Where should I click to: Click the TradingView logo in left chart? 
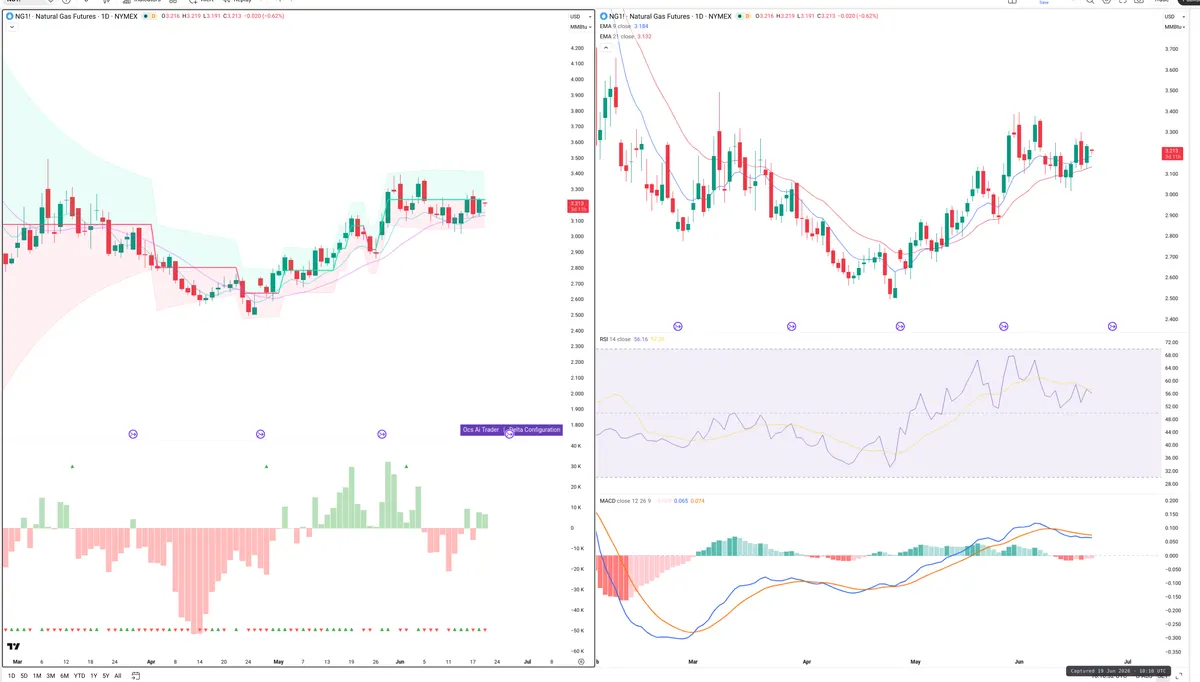(15, 648)
